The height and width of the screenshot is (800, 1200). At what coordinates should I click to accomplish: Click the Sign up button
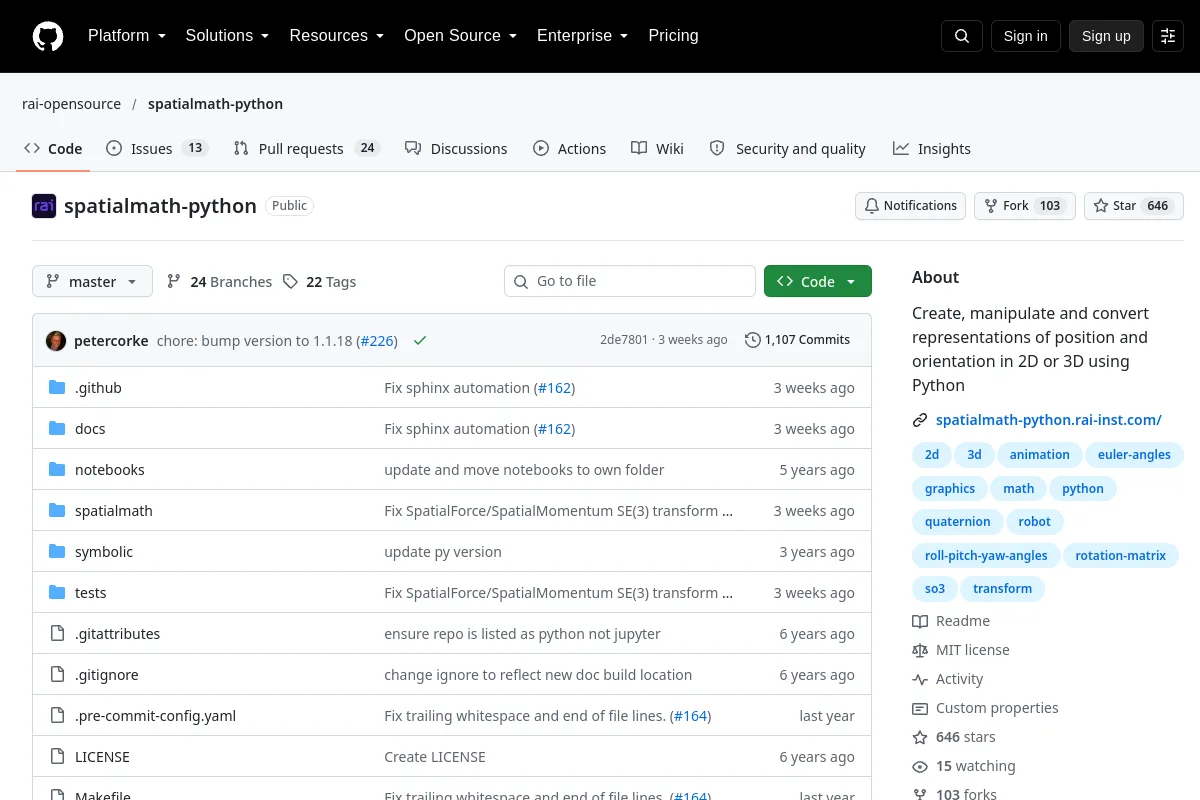click(1106, 36)
